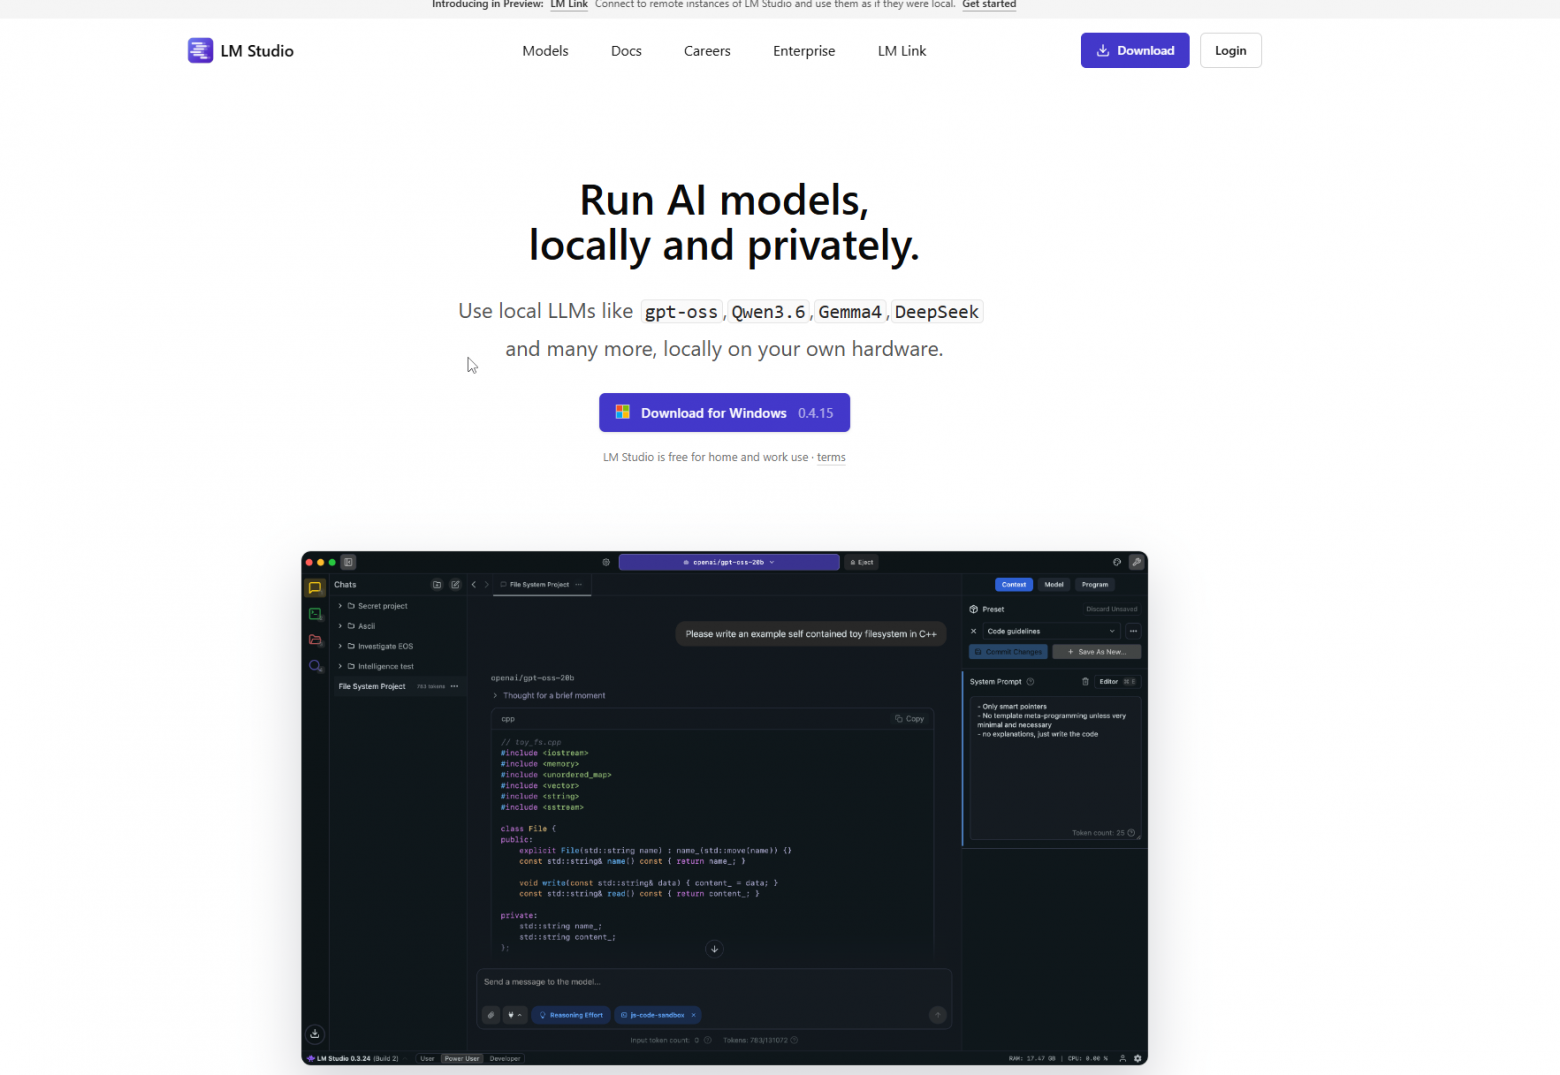Click the info icon next to System Prompt
This screenshot has height=1075, width=1560.
coord(1030,682)
